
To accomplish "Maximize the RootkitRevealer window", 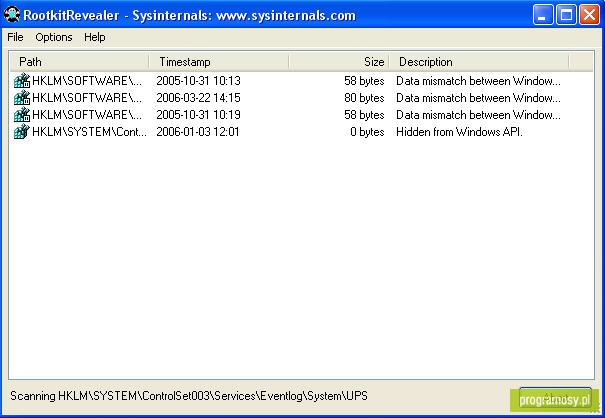I will coord(566,15).
